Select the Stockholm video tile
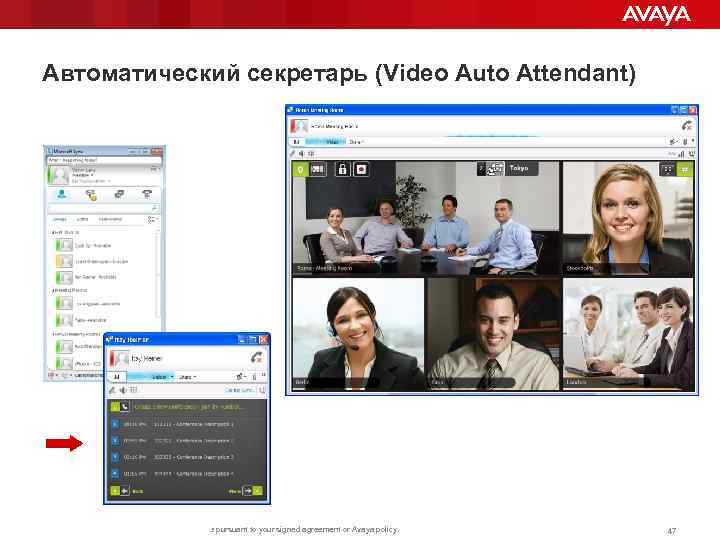Image resolution: width=720 pixels, height=540 pixels. tap(628, 218)
